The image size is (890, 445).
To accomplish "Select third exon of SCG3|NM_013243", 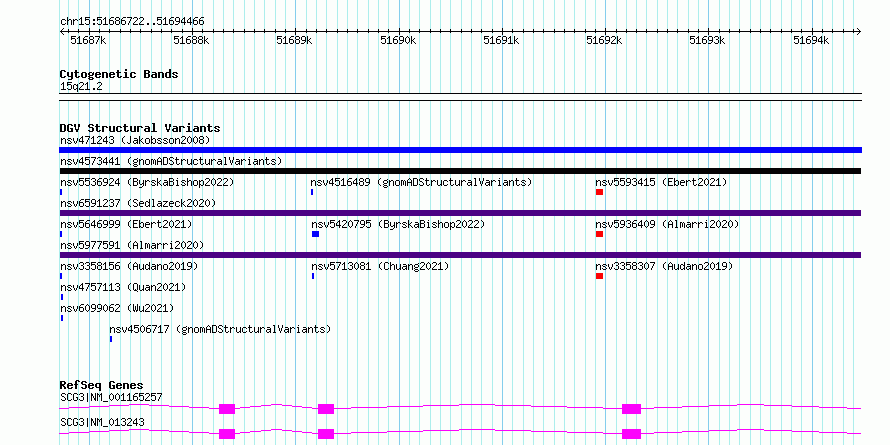I will tap(631, 434).
